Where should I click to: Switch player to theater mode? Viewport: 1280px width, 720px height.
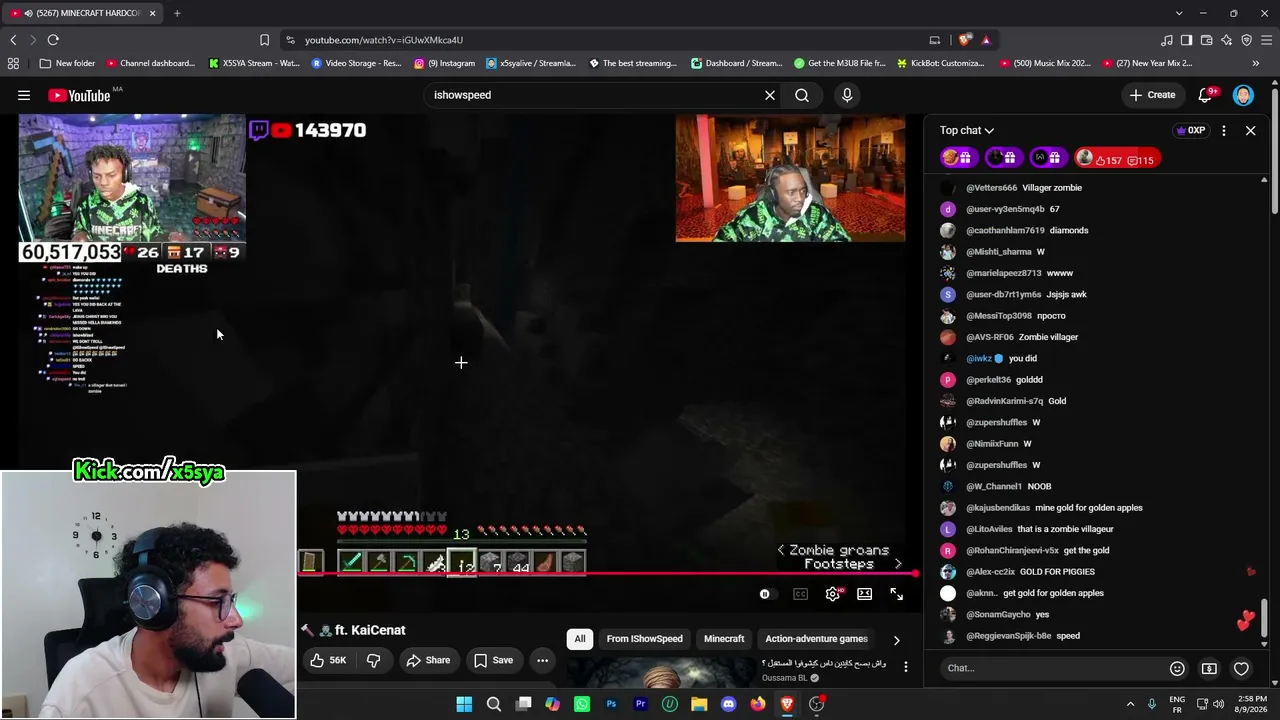click(865, 594)
